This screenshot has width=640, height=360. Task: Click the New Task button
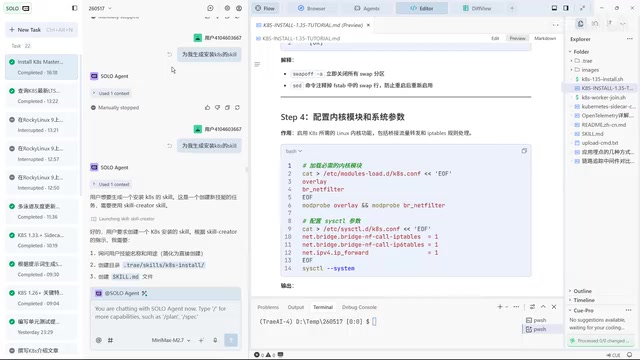pos(41,30)
